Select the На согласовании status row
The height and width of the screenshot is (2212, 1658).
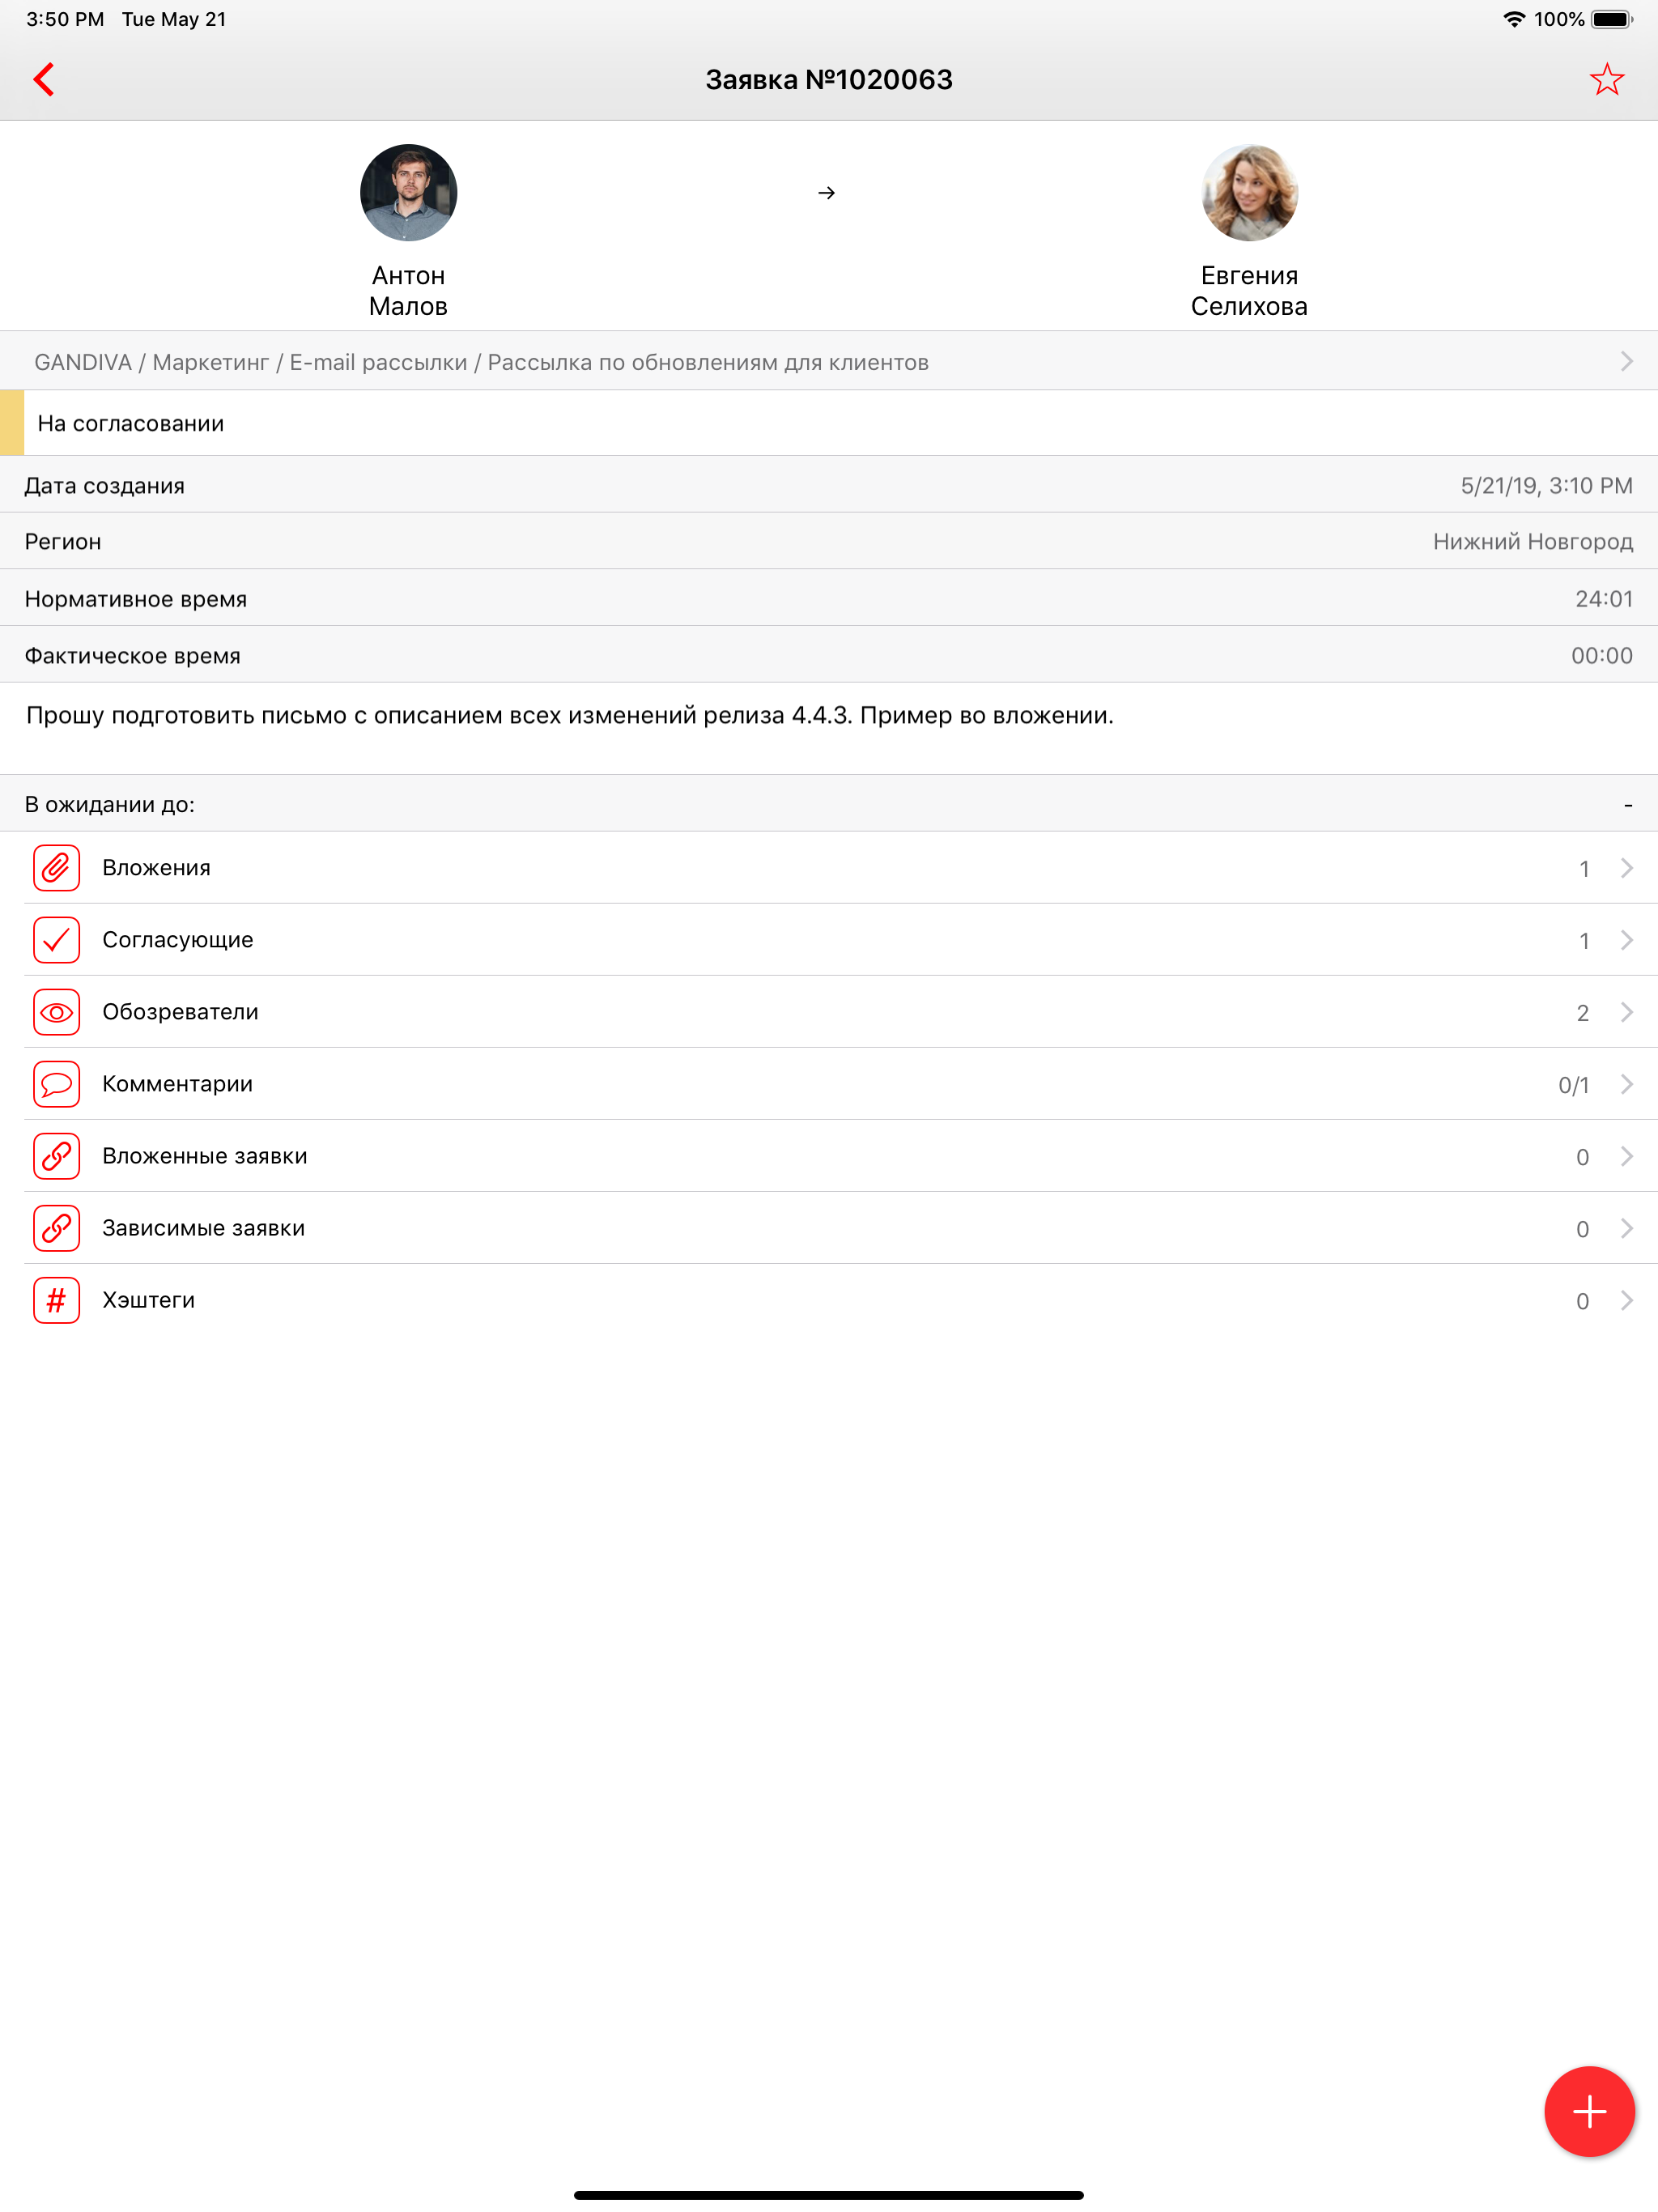tap(829, 423)
